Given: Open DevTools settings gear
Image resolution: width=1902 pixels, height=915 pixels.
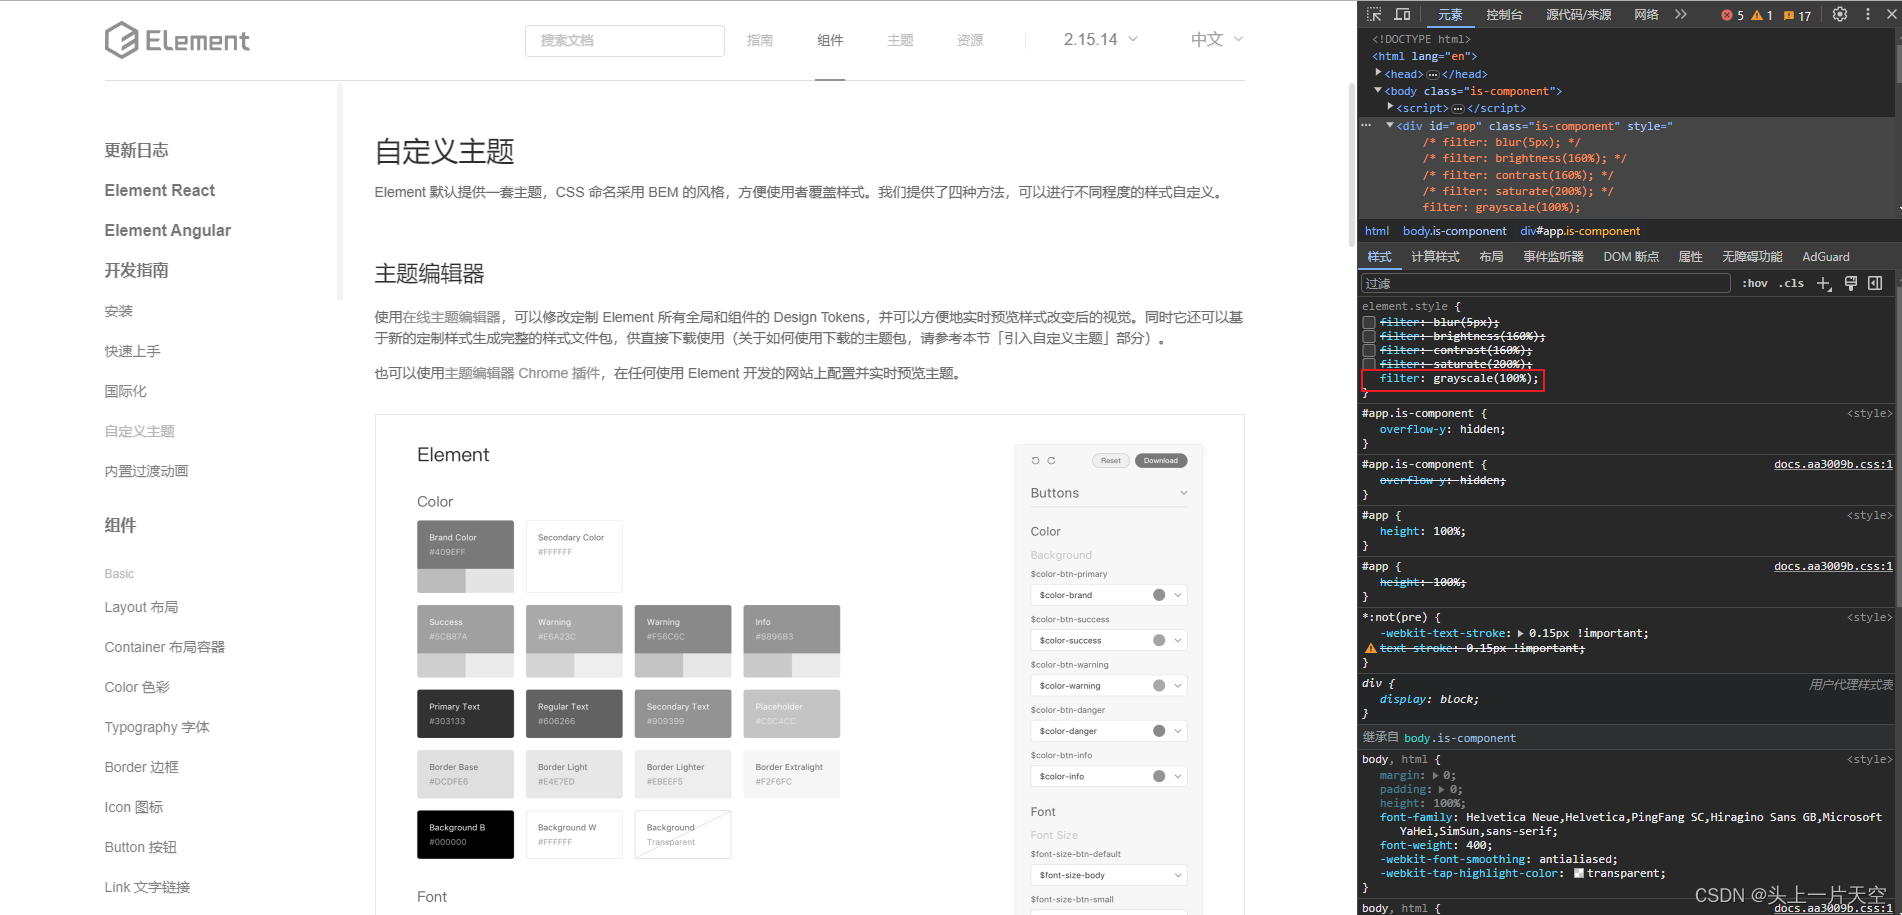Looking at the screenshot, I should (x=1840, y=14).
